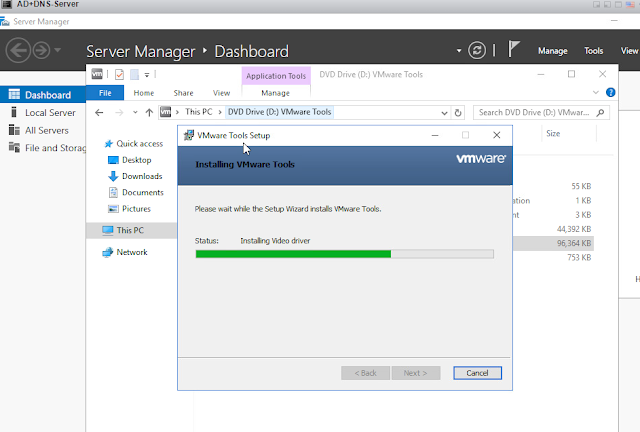Click File and Storage icon in sidebar
This screenshot has width=640, height=432.
14,147
